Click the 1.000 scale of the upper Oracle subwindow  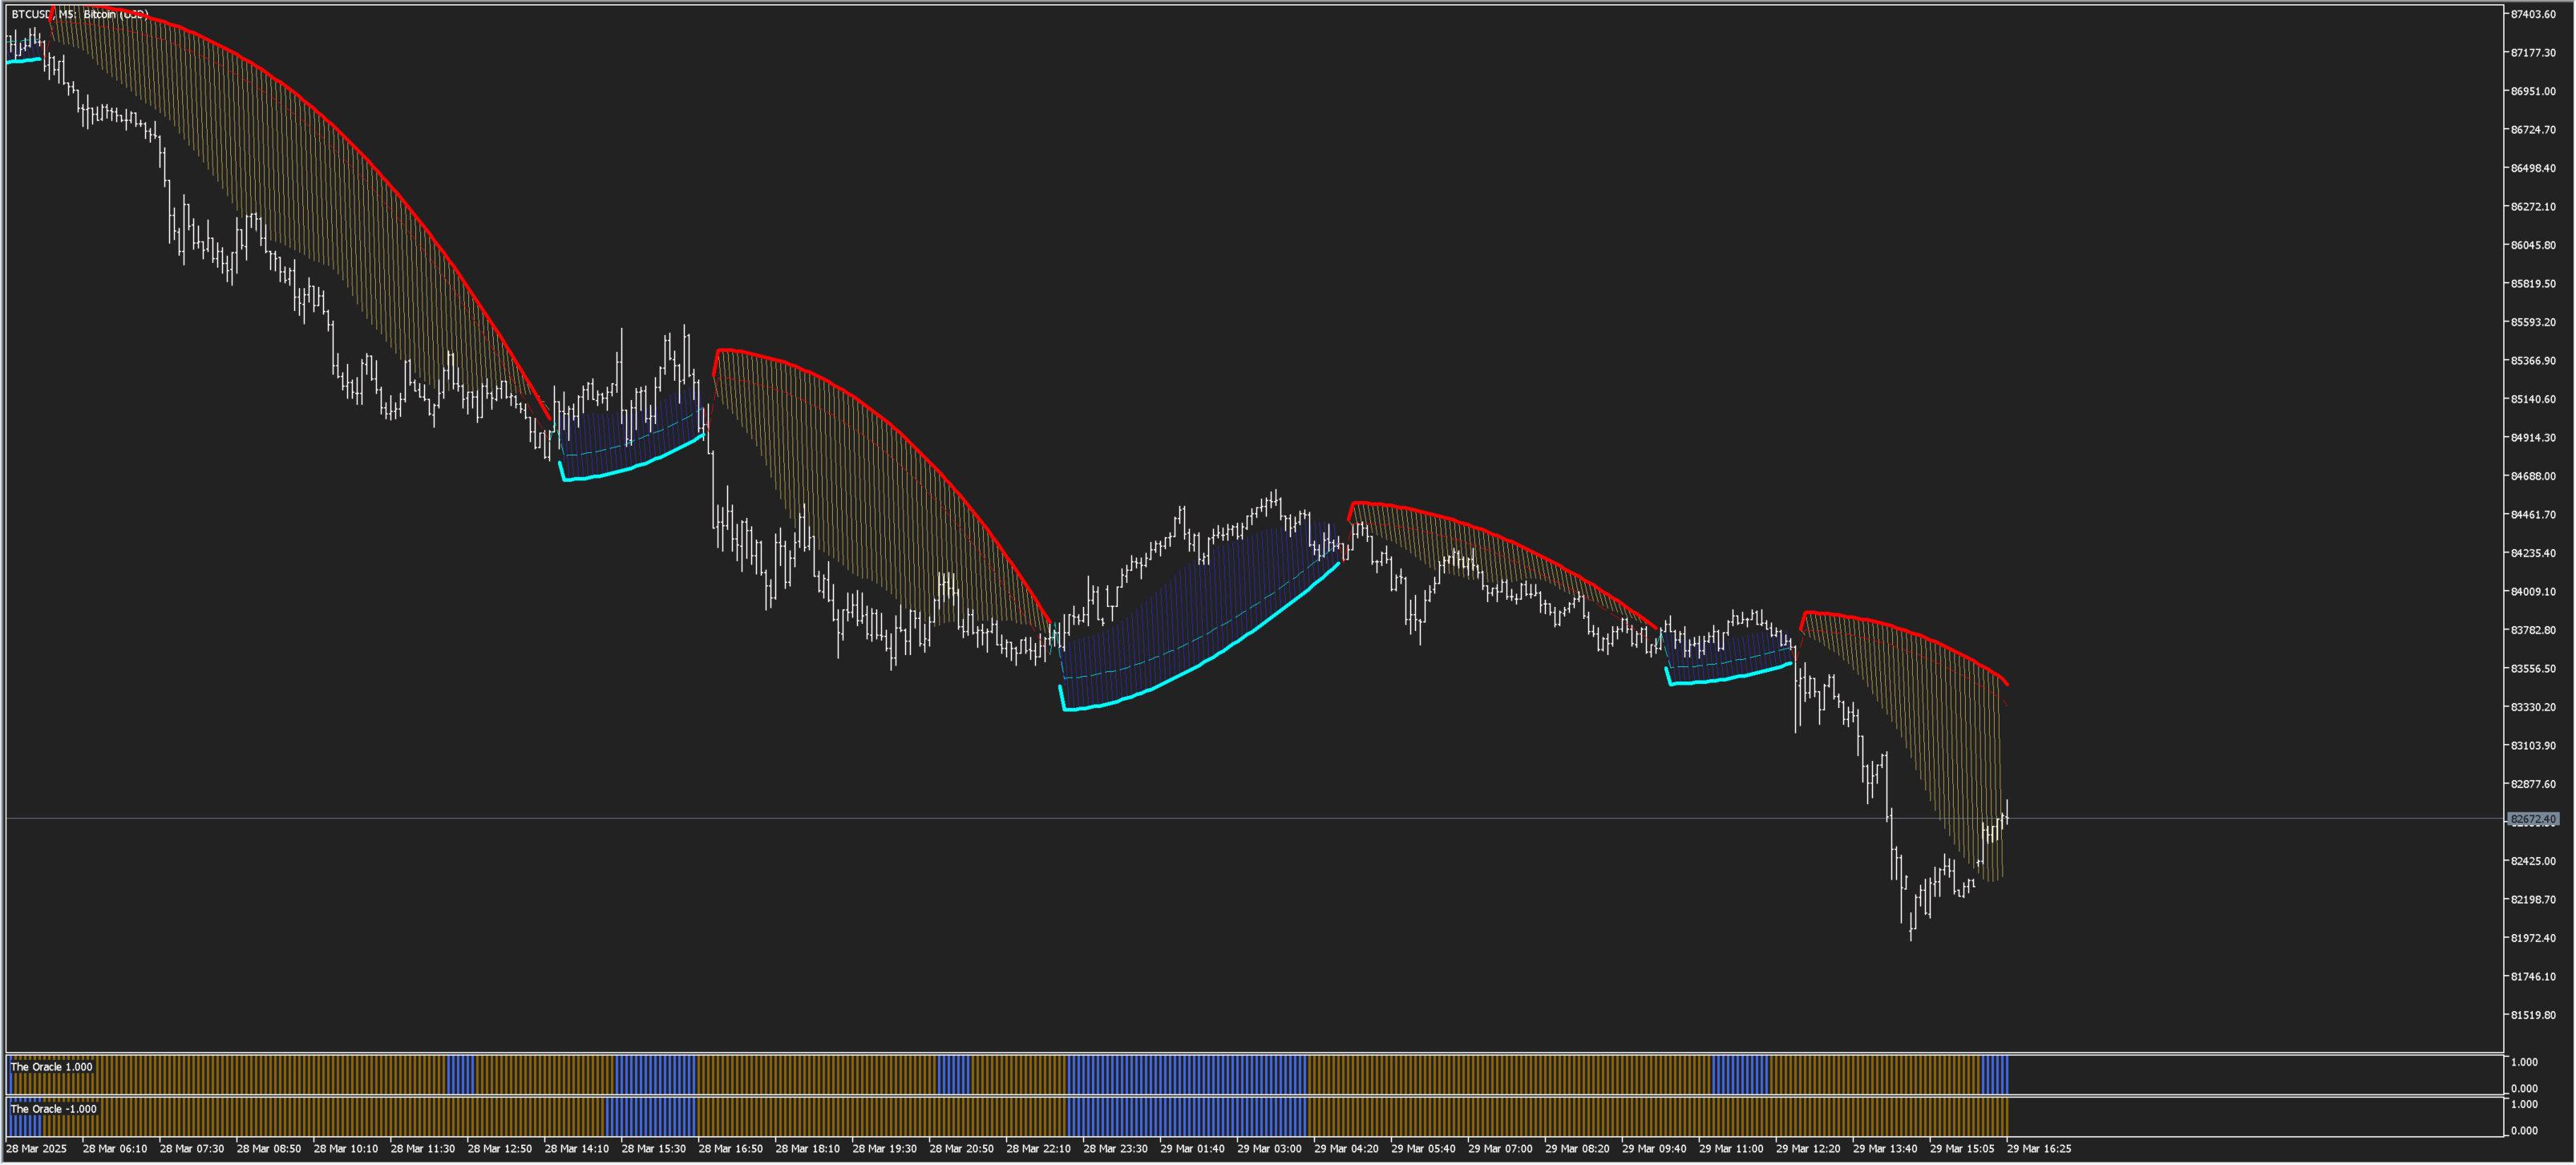pyautogui.click(x=2524, y=1062)
